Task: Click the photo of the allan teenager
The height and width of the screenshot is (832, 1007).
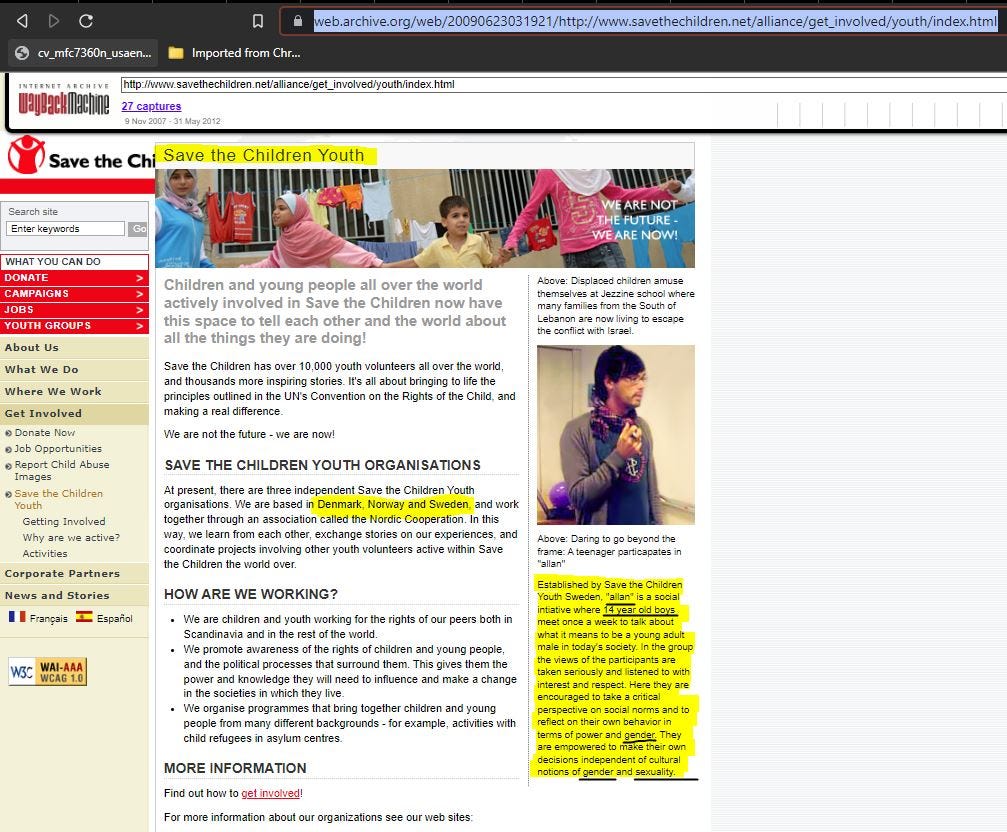Action: pyautogui.click(x=615, y=435)
